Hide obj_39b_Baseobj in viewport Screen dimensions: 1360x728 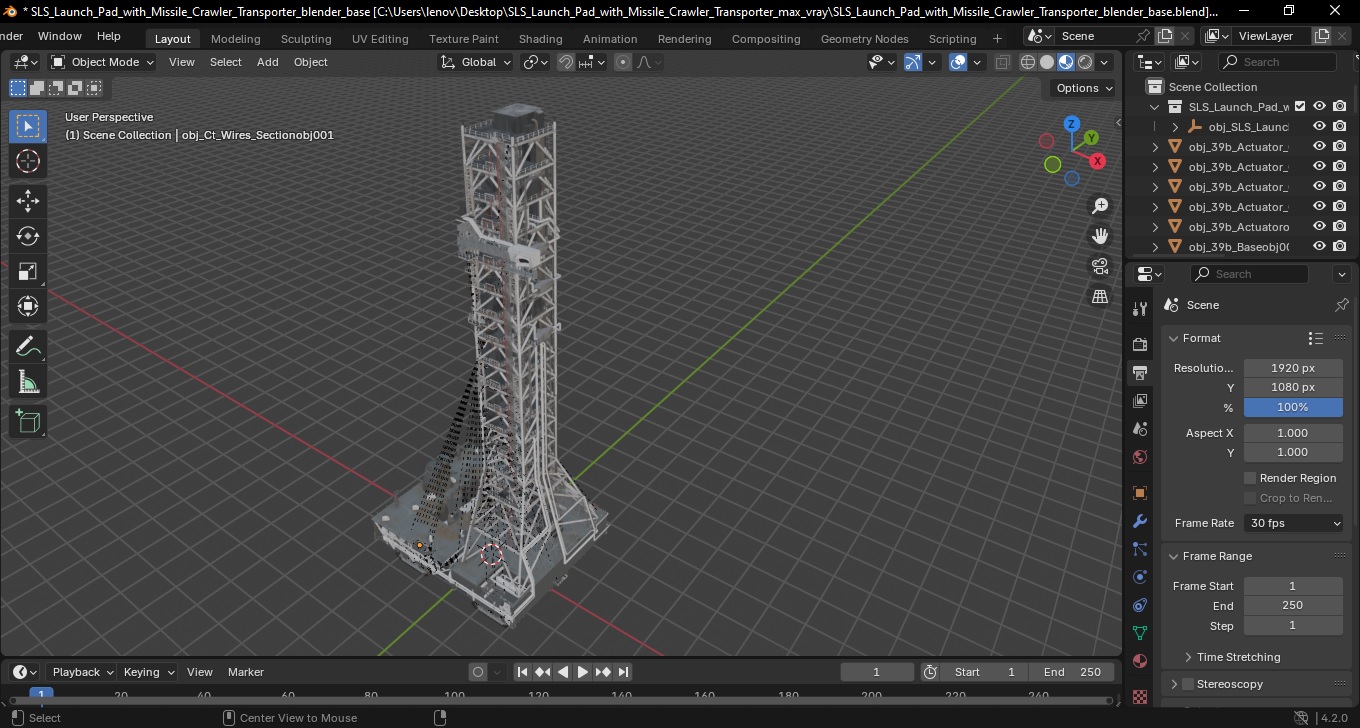(1319, 246)
